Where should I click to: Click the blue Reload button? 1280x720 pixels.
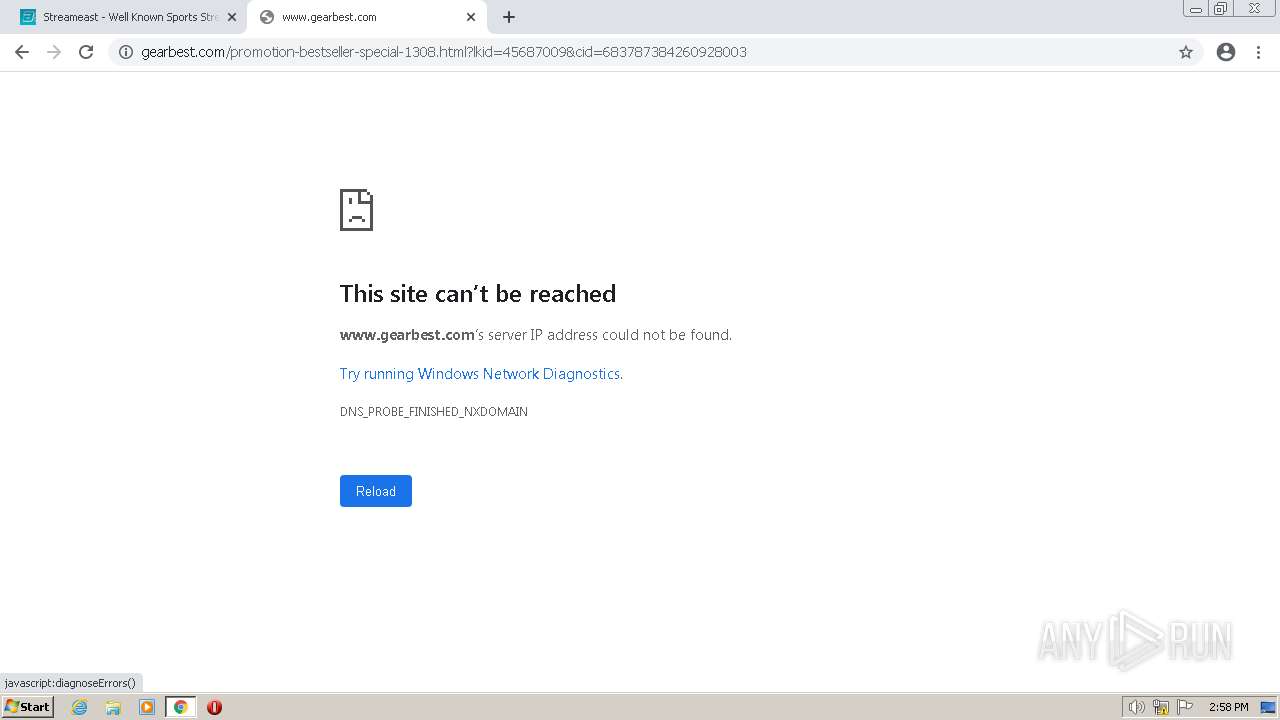click(x=376, y=491)
